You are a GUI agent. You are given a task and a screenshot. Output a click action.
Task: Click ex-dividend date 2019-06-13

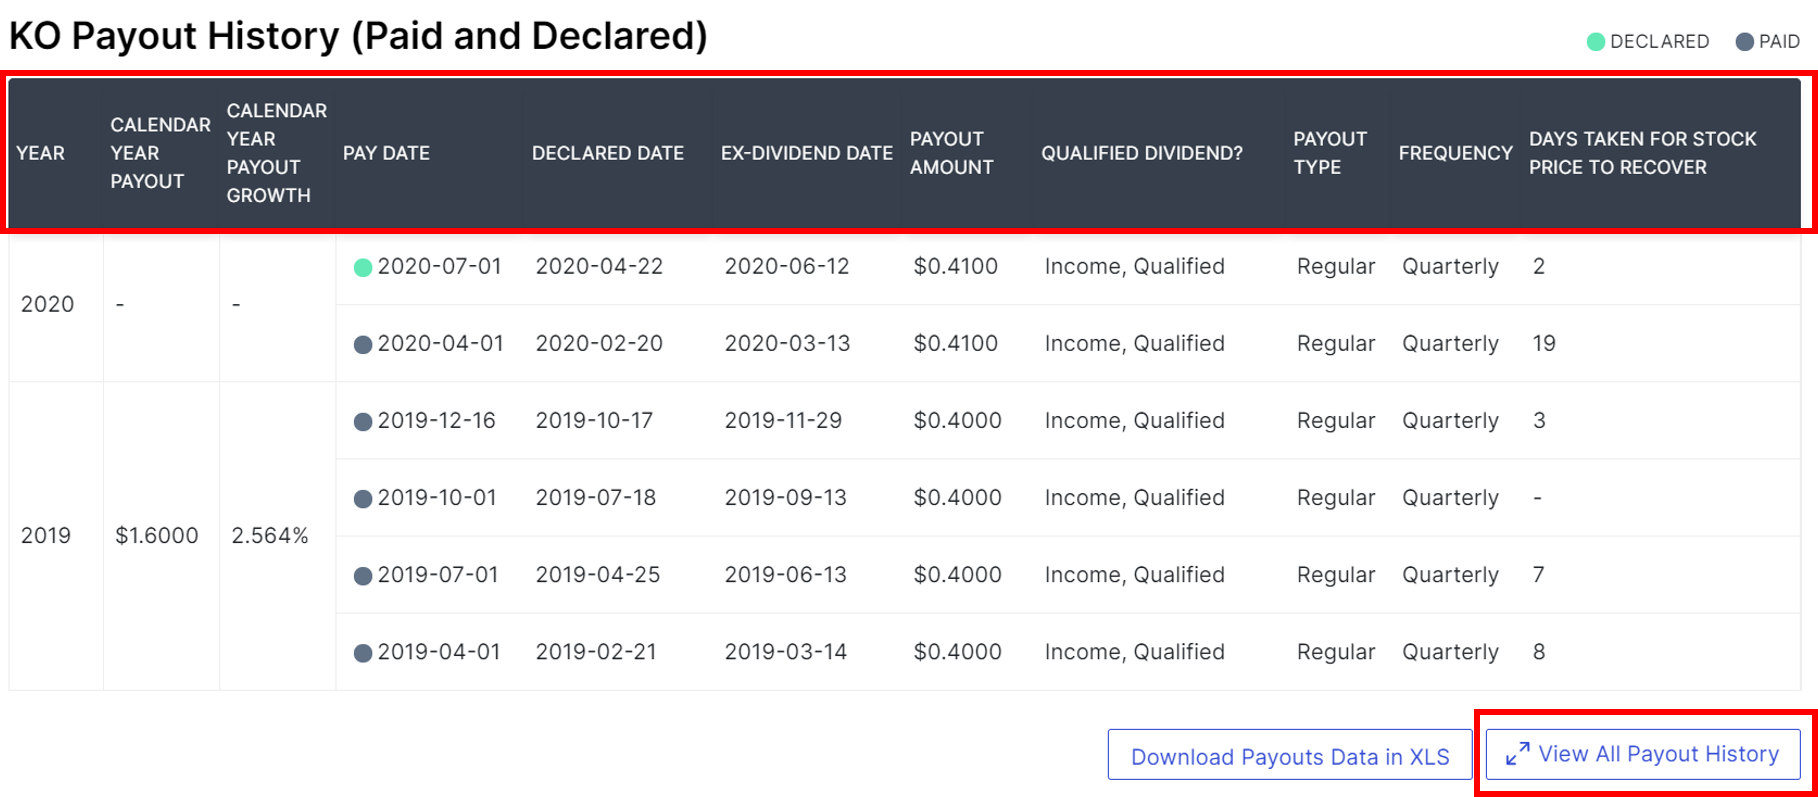(785, 574)
